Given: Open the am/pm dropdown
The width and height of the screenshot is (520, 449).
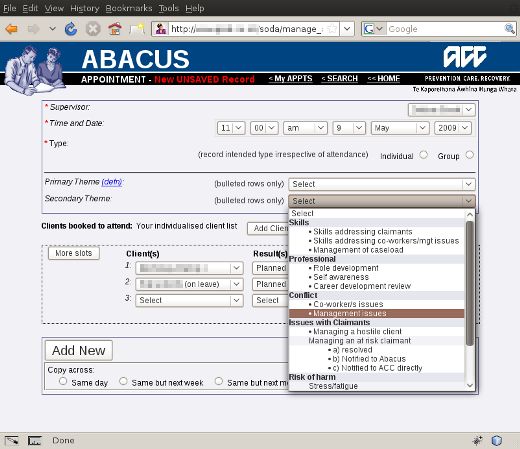Looking at the screenshot, I should point(305,128).
